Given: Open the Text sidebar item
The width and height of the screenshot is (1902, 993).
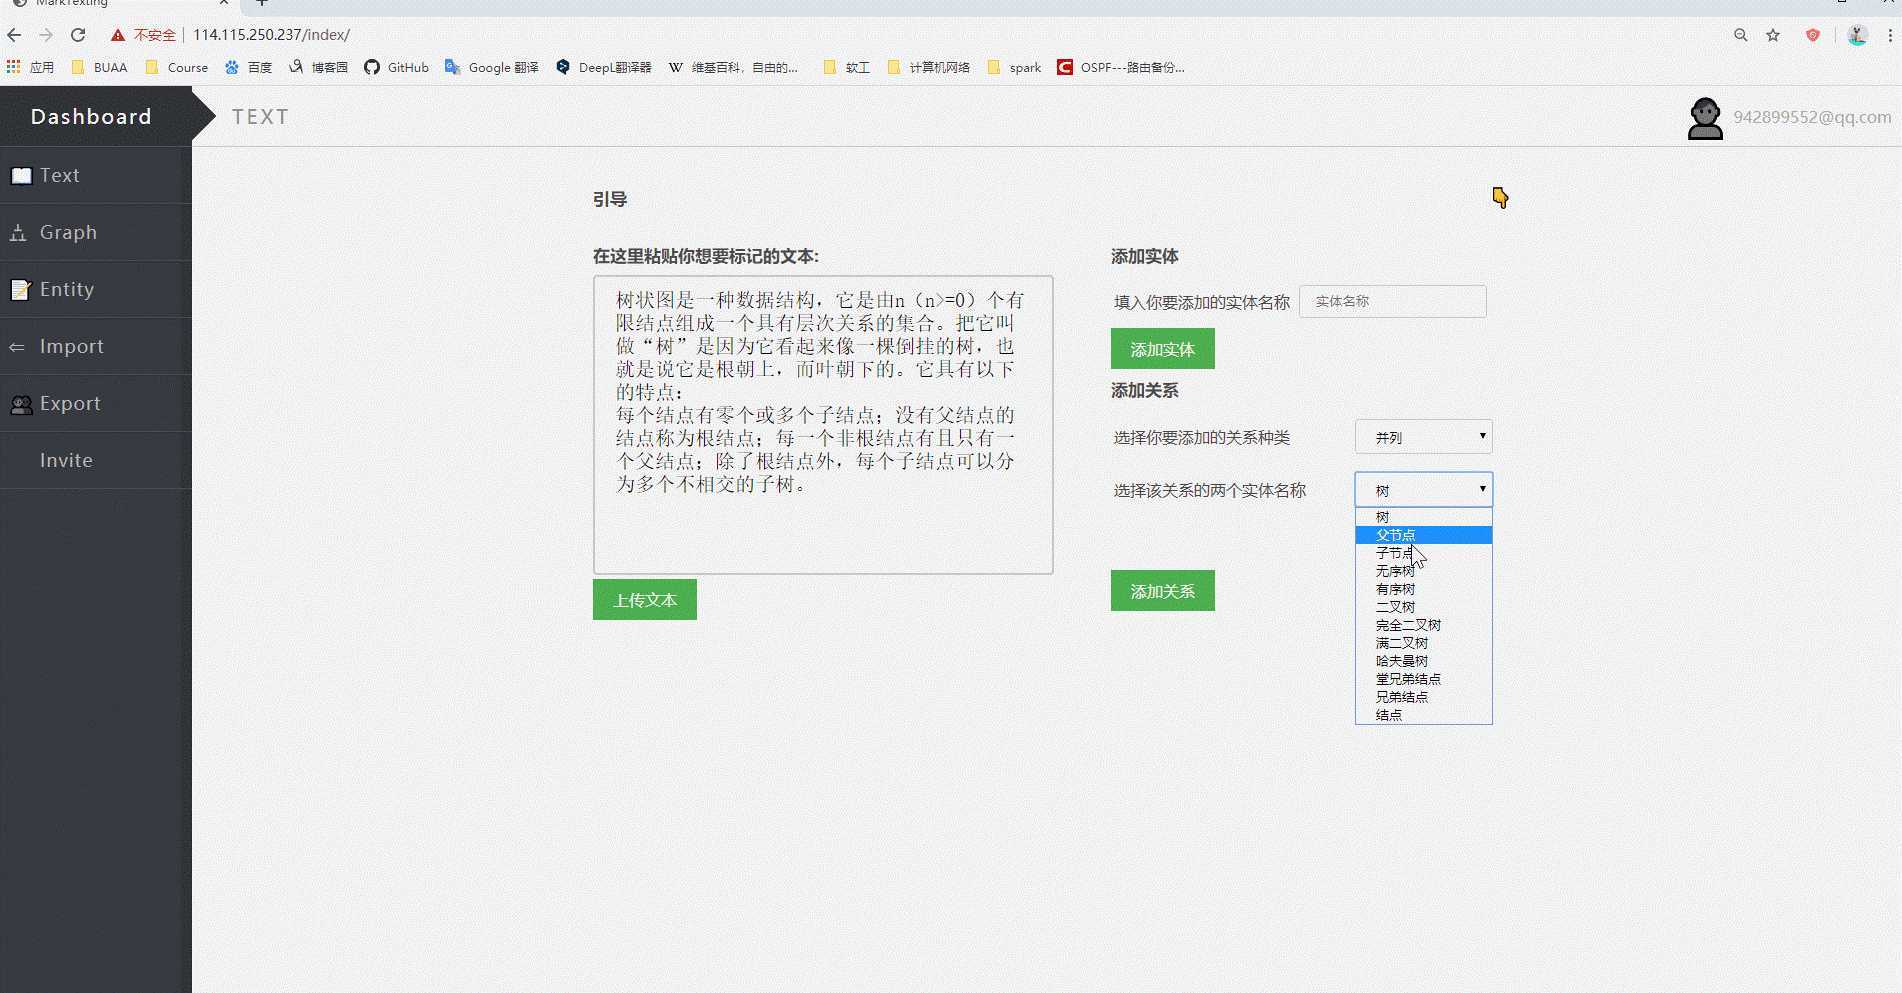Looking at the screenshot, I should [96, 175].
